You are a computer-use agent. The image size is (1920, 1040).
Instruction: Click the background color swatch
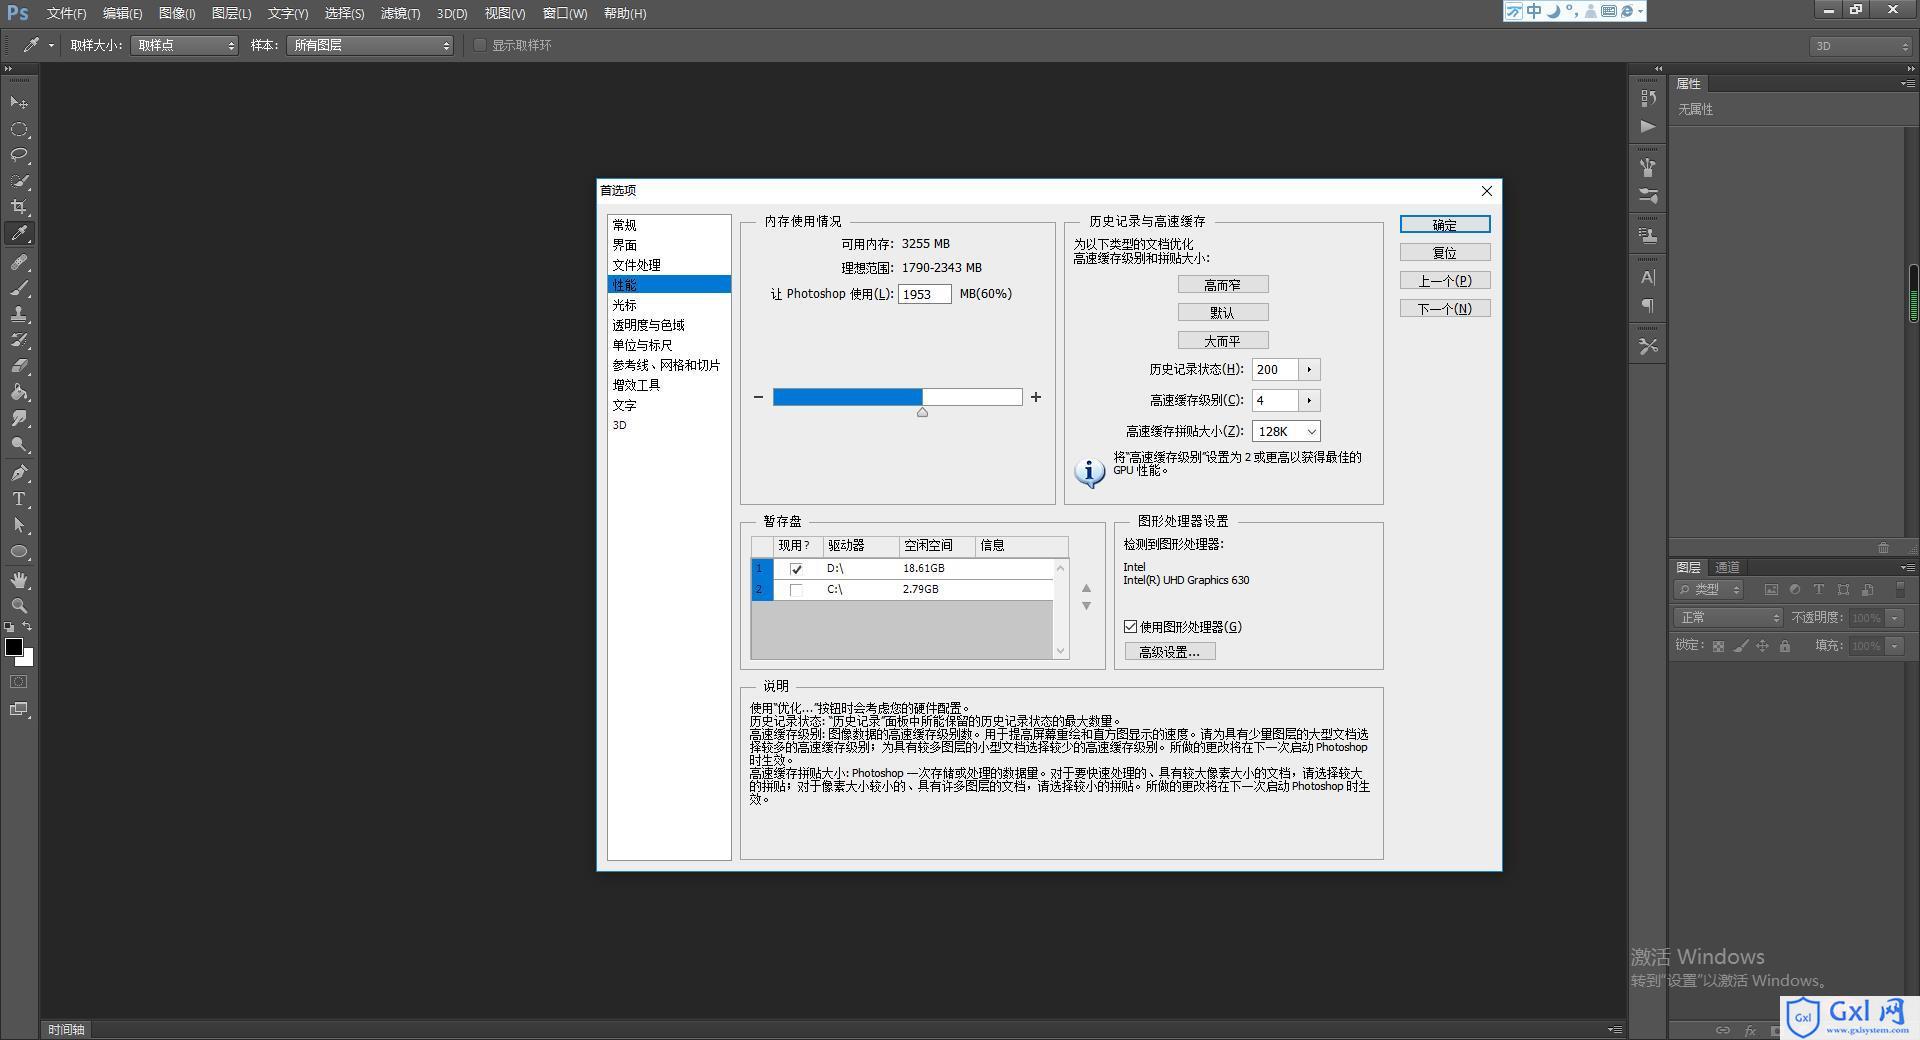(27, 659)
